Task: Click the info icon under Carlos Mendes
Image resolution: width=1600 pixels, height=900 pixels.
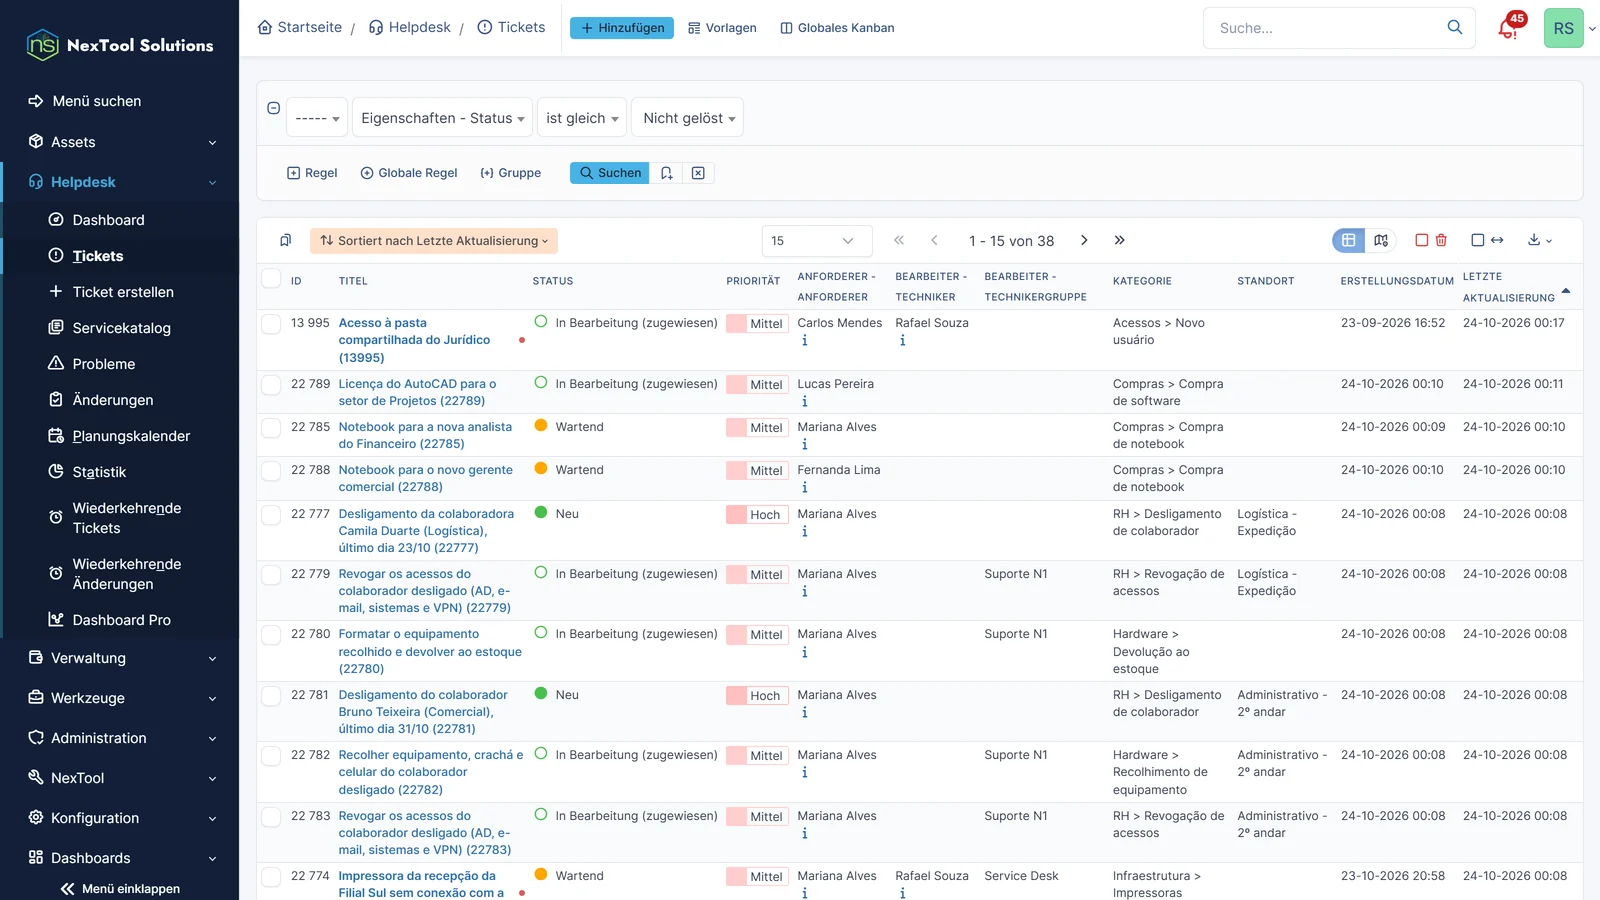Action: pos(804,341)
